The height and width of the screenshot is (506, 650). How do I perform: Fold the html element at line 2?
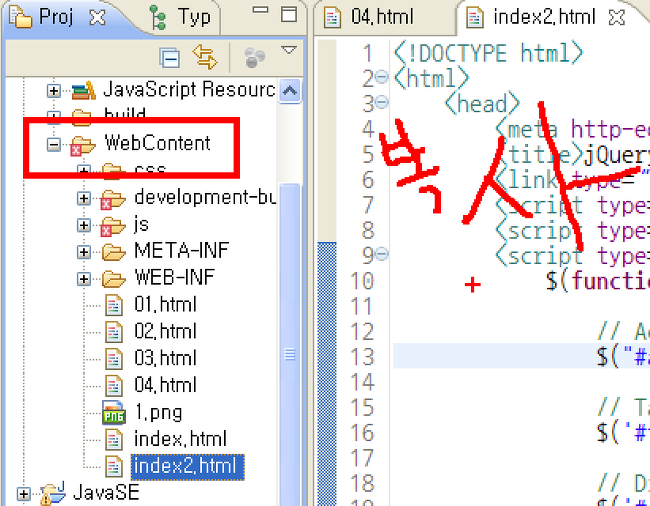pos(381,77)
